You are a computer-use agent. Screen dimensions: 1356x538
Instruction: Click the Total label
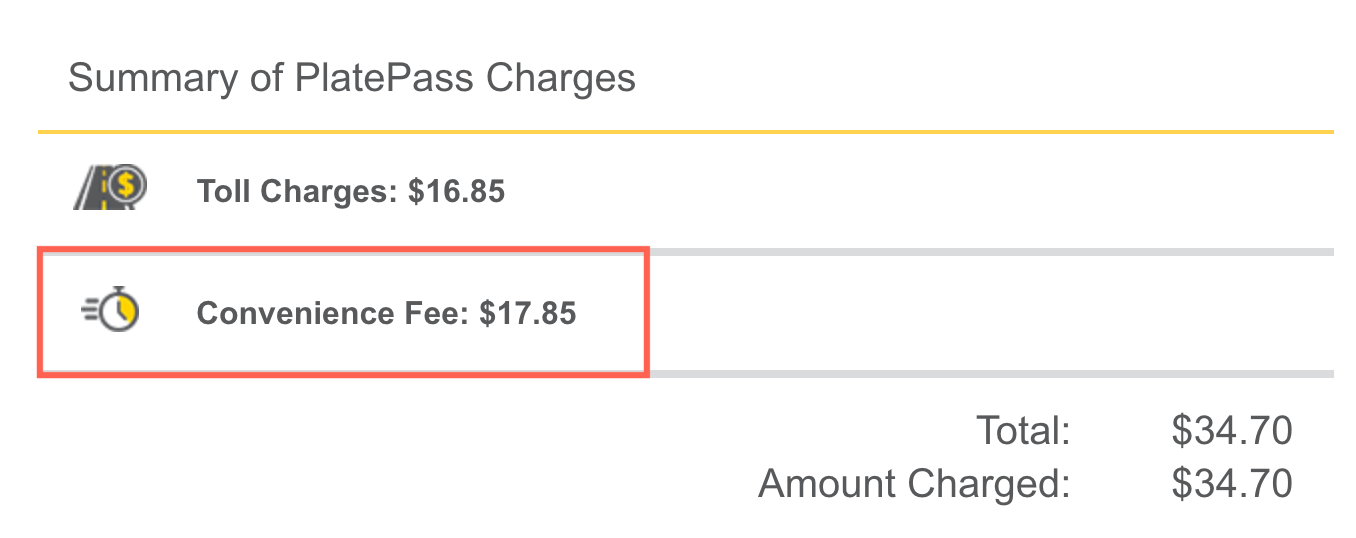point(1023,431)
